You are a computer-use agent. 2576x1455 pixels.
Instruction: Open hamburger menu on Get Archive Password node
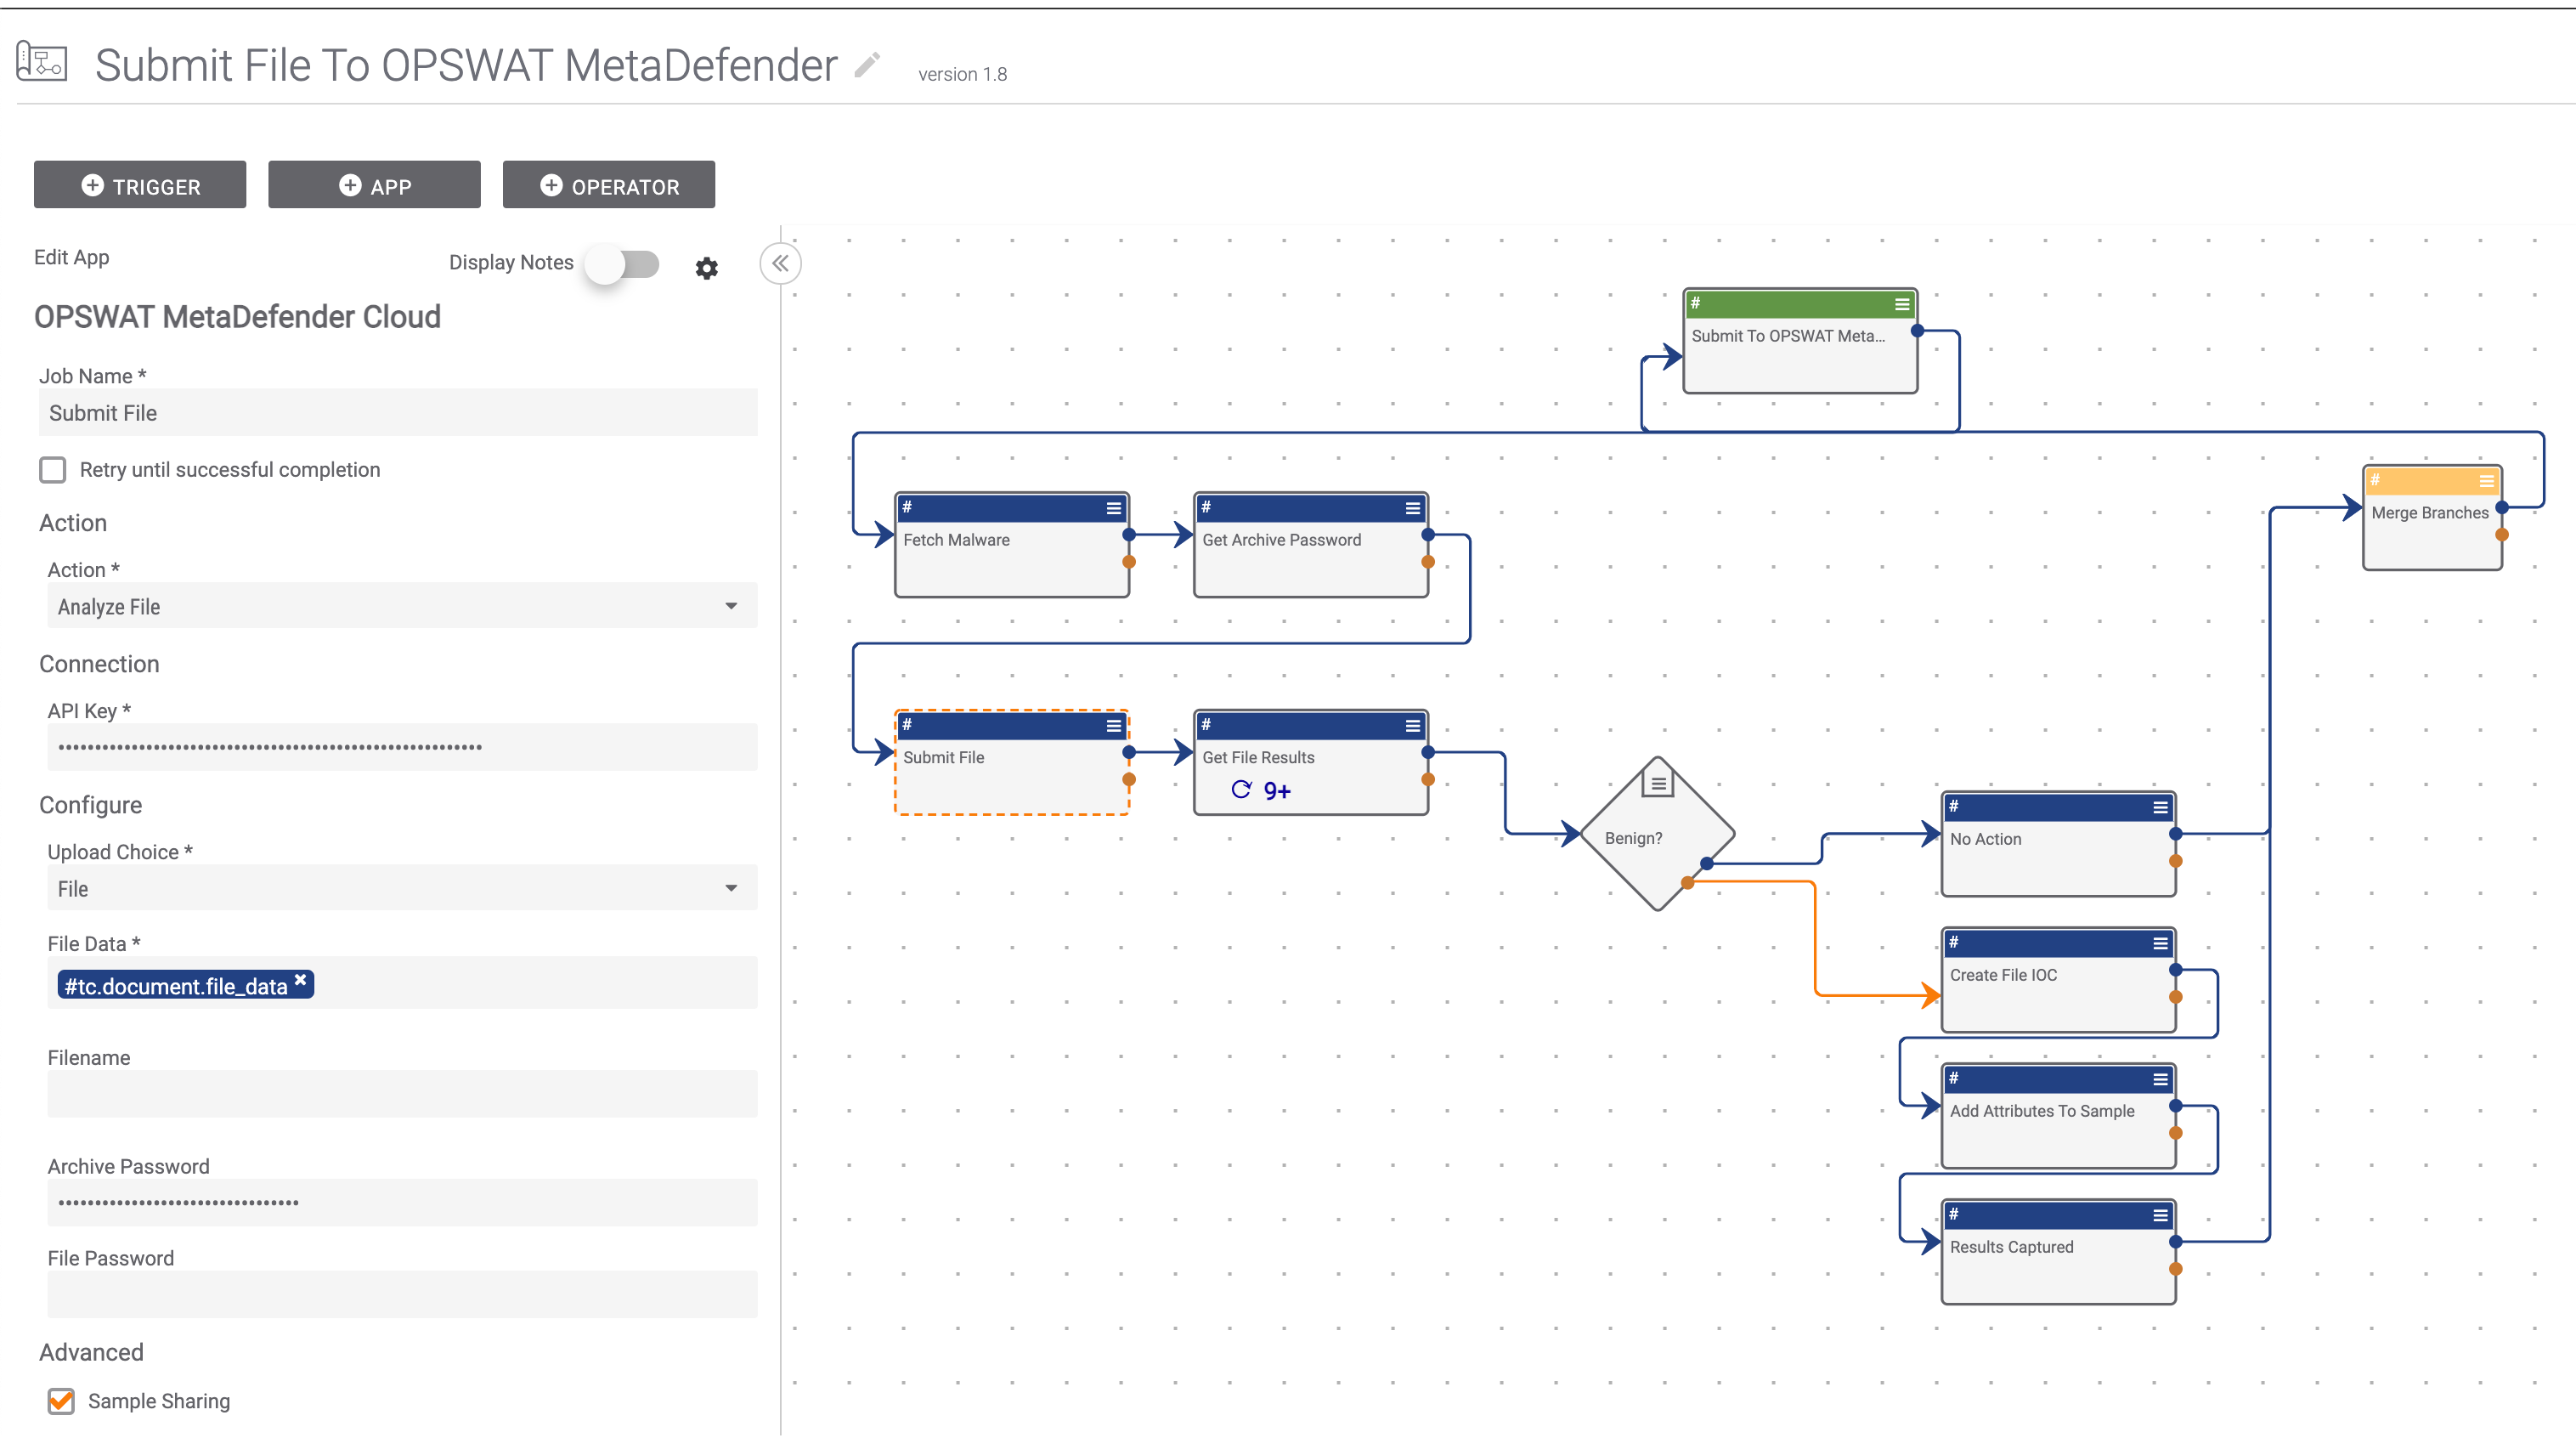click(1412, 507)
